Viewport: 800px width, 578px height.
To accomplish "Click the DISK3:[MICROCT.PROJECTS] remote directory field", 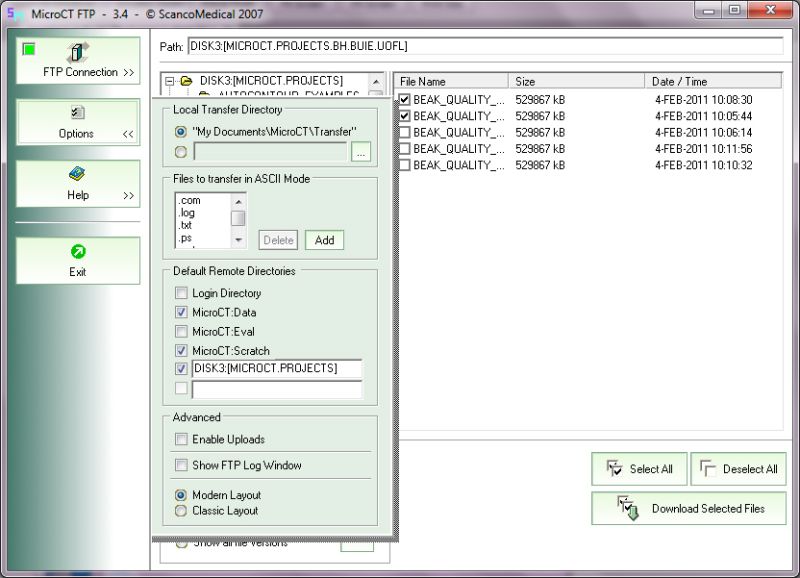I will (277, 368).
